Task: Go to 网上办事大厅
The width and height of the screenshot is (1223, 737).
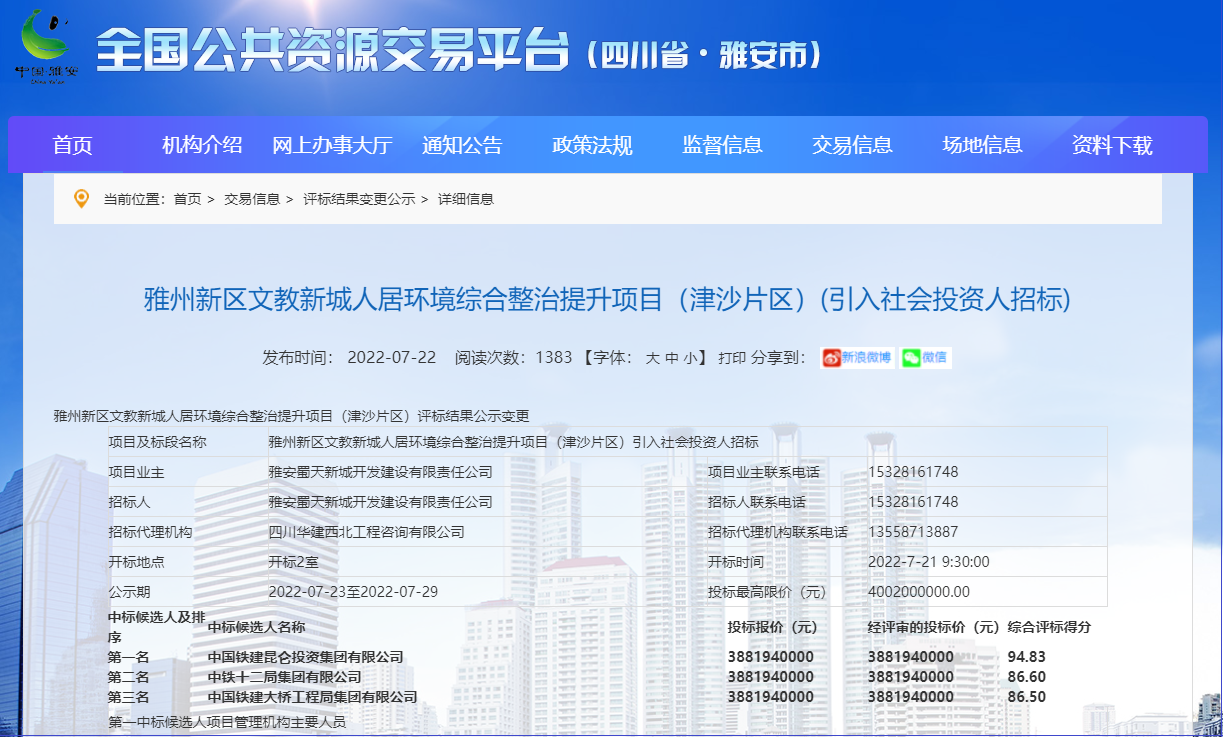Action: (332, 145)
